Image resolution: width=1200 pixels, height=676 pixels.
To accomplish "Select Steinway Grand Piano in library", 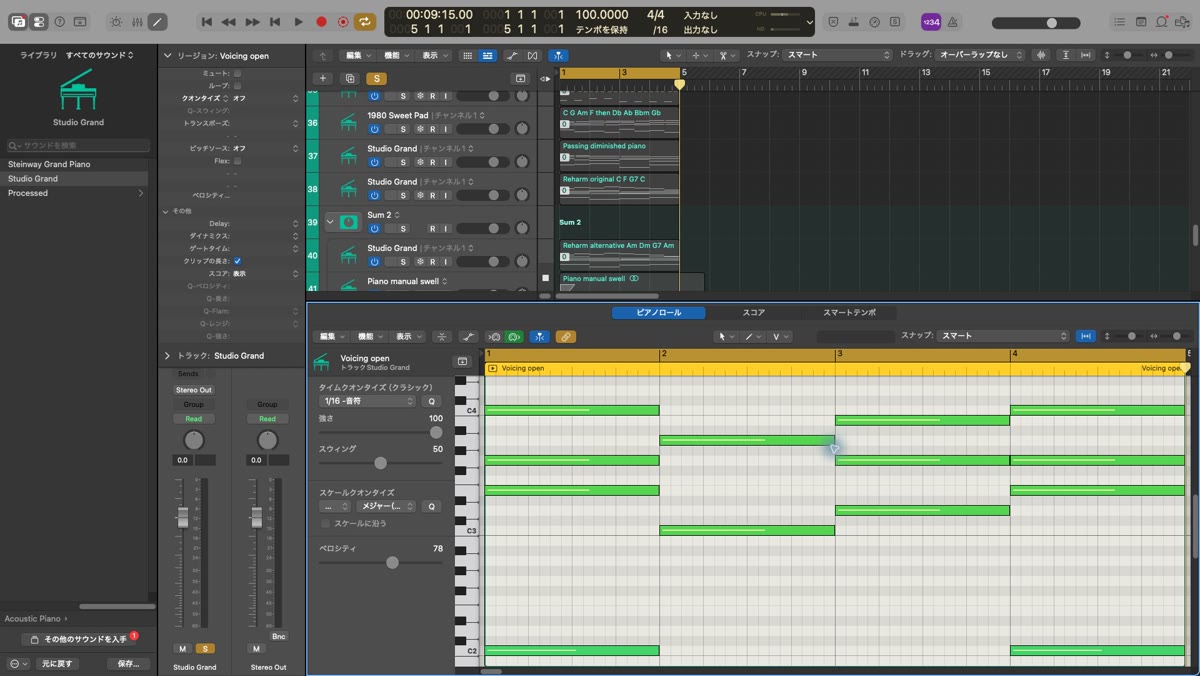I will (x=49, y=164).
